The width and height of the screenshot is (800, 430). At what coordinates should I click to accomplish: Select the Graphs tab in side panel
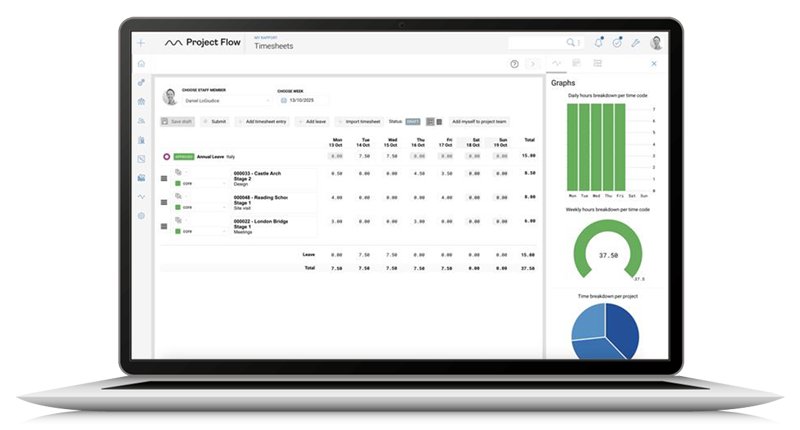(x=557, y=63)
